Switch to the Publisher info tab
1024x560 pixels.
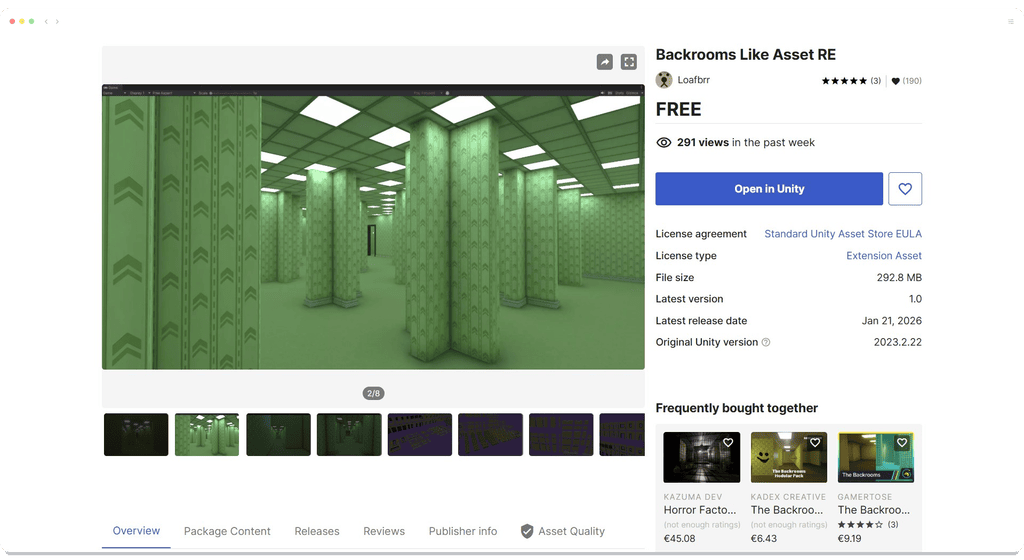[463, 531]
